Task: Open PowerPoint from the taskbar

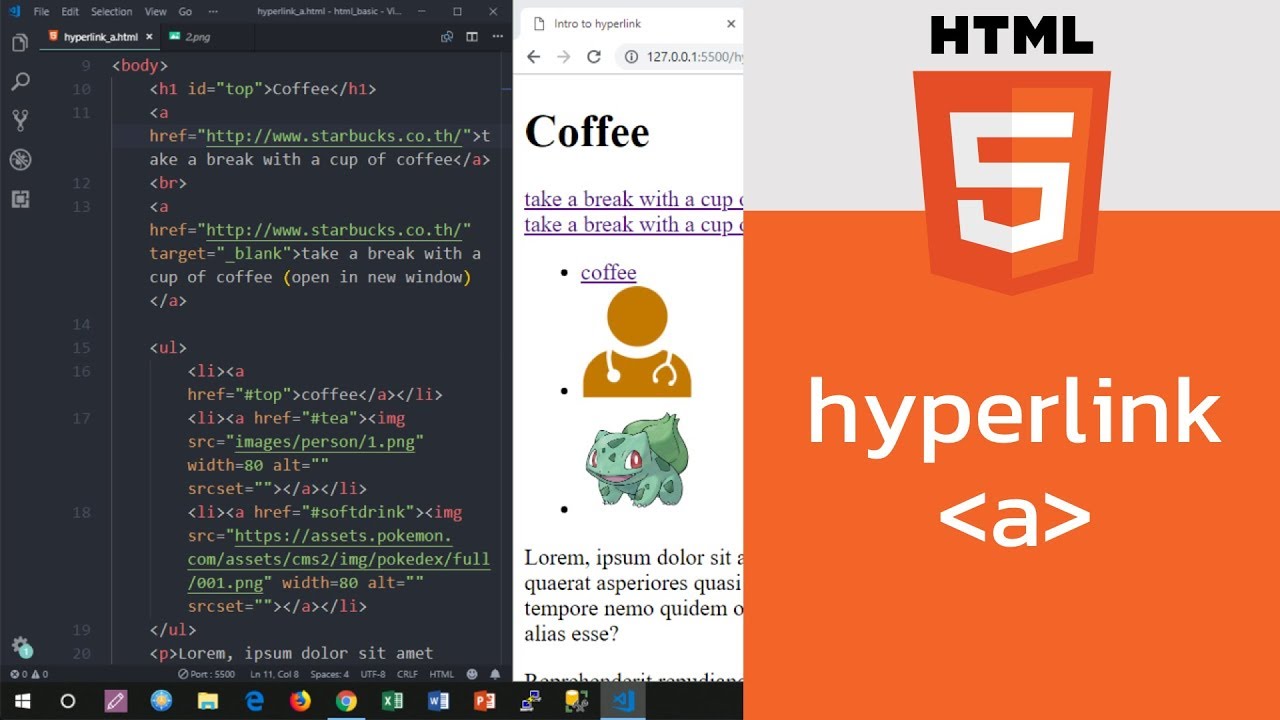Action: click(484, 701)
